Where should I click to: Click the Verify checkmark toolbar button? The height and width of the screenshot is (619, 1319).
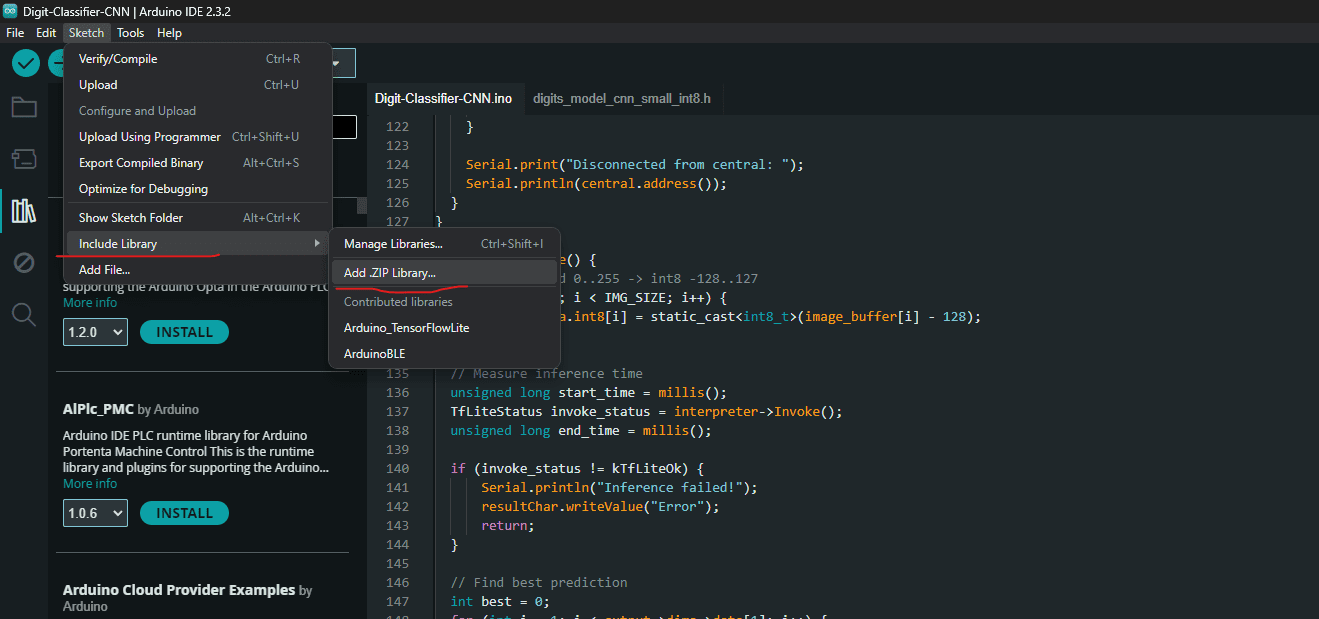[x=26, y=63]
